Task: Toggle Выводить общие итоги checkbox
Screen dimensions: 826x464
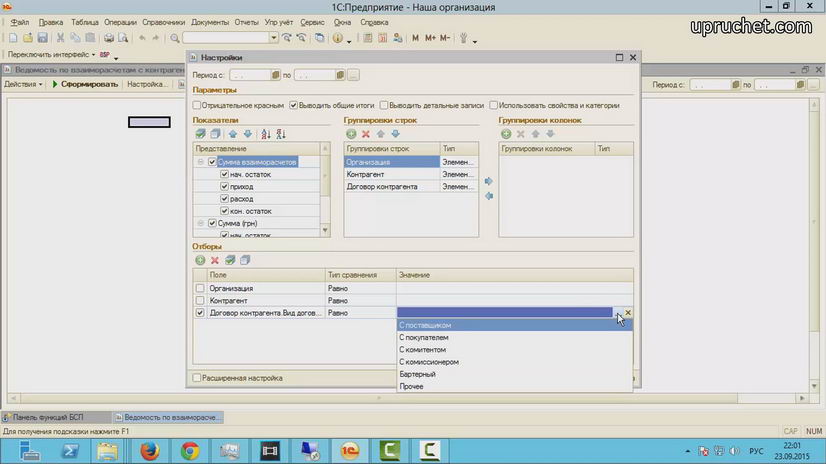Action: pos(293,105)
